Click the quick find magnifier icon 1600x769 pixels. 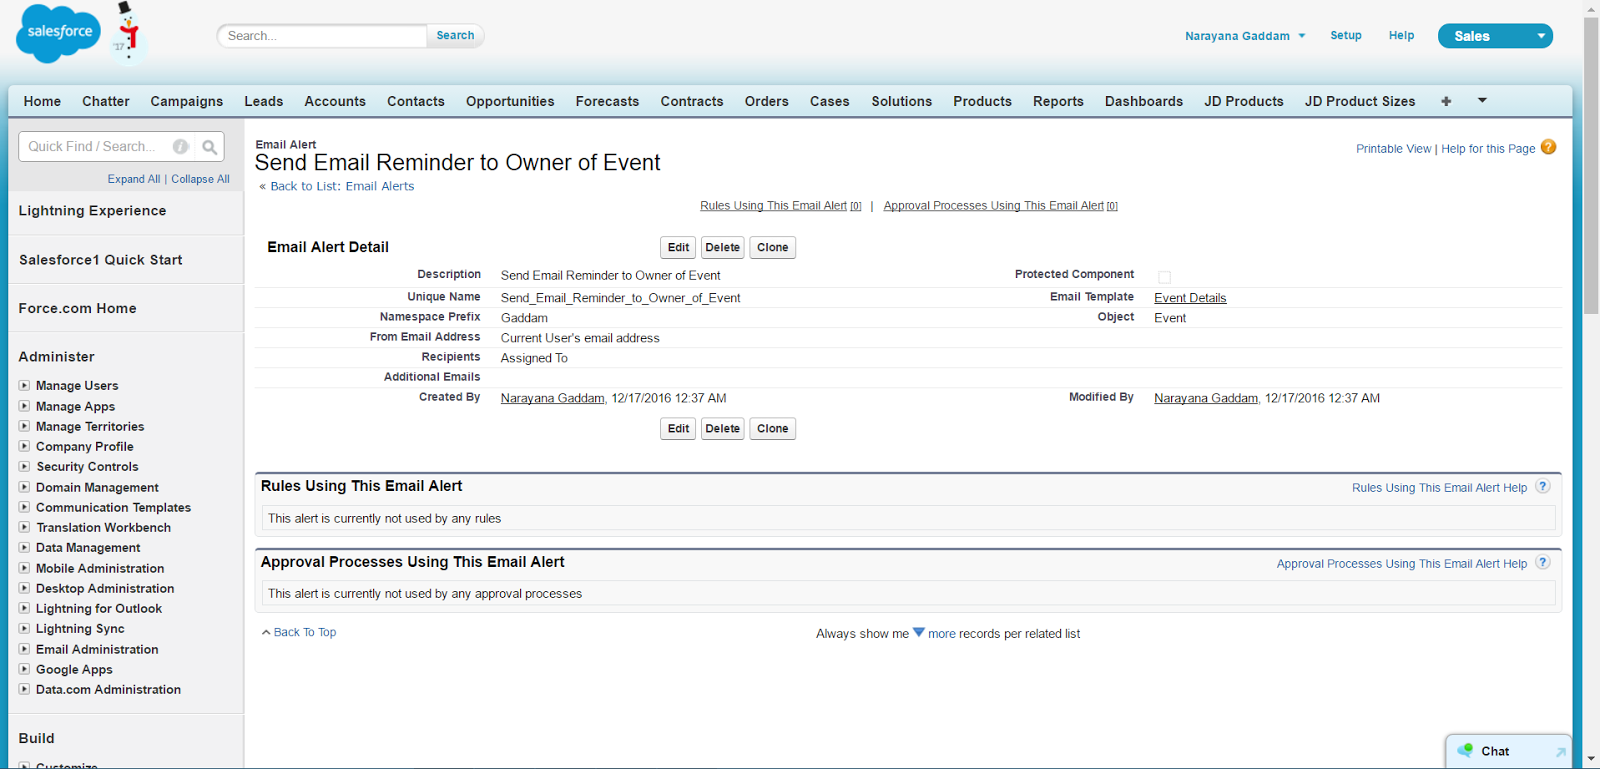(x=209, y=147)
